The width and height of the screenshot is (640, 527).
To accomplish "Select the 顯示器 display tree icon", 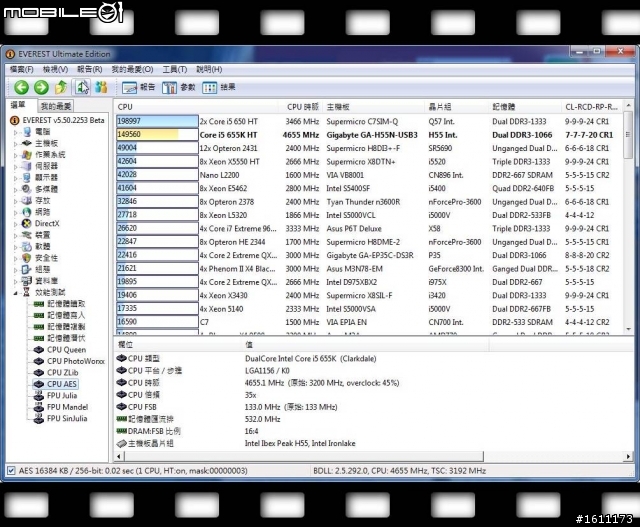I will coord(27,177).
